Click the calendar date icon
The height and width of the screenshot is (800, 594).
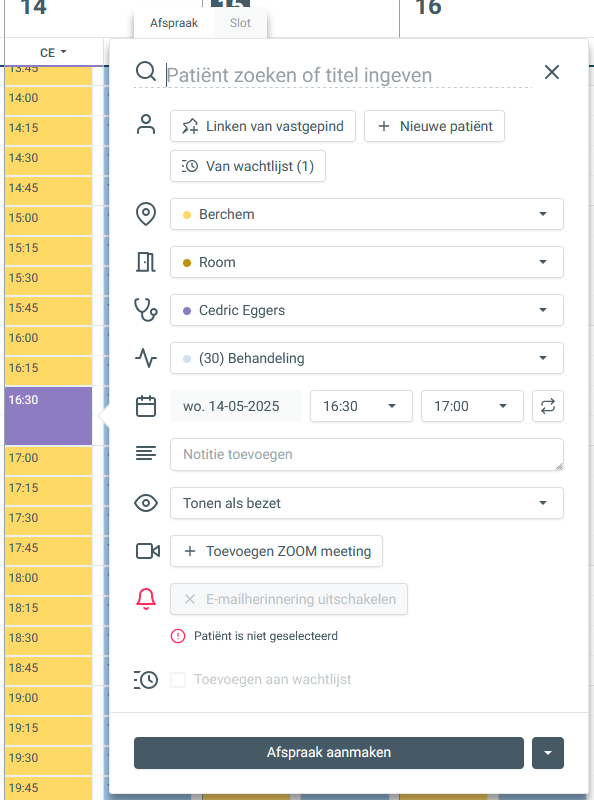(146, 406)
